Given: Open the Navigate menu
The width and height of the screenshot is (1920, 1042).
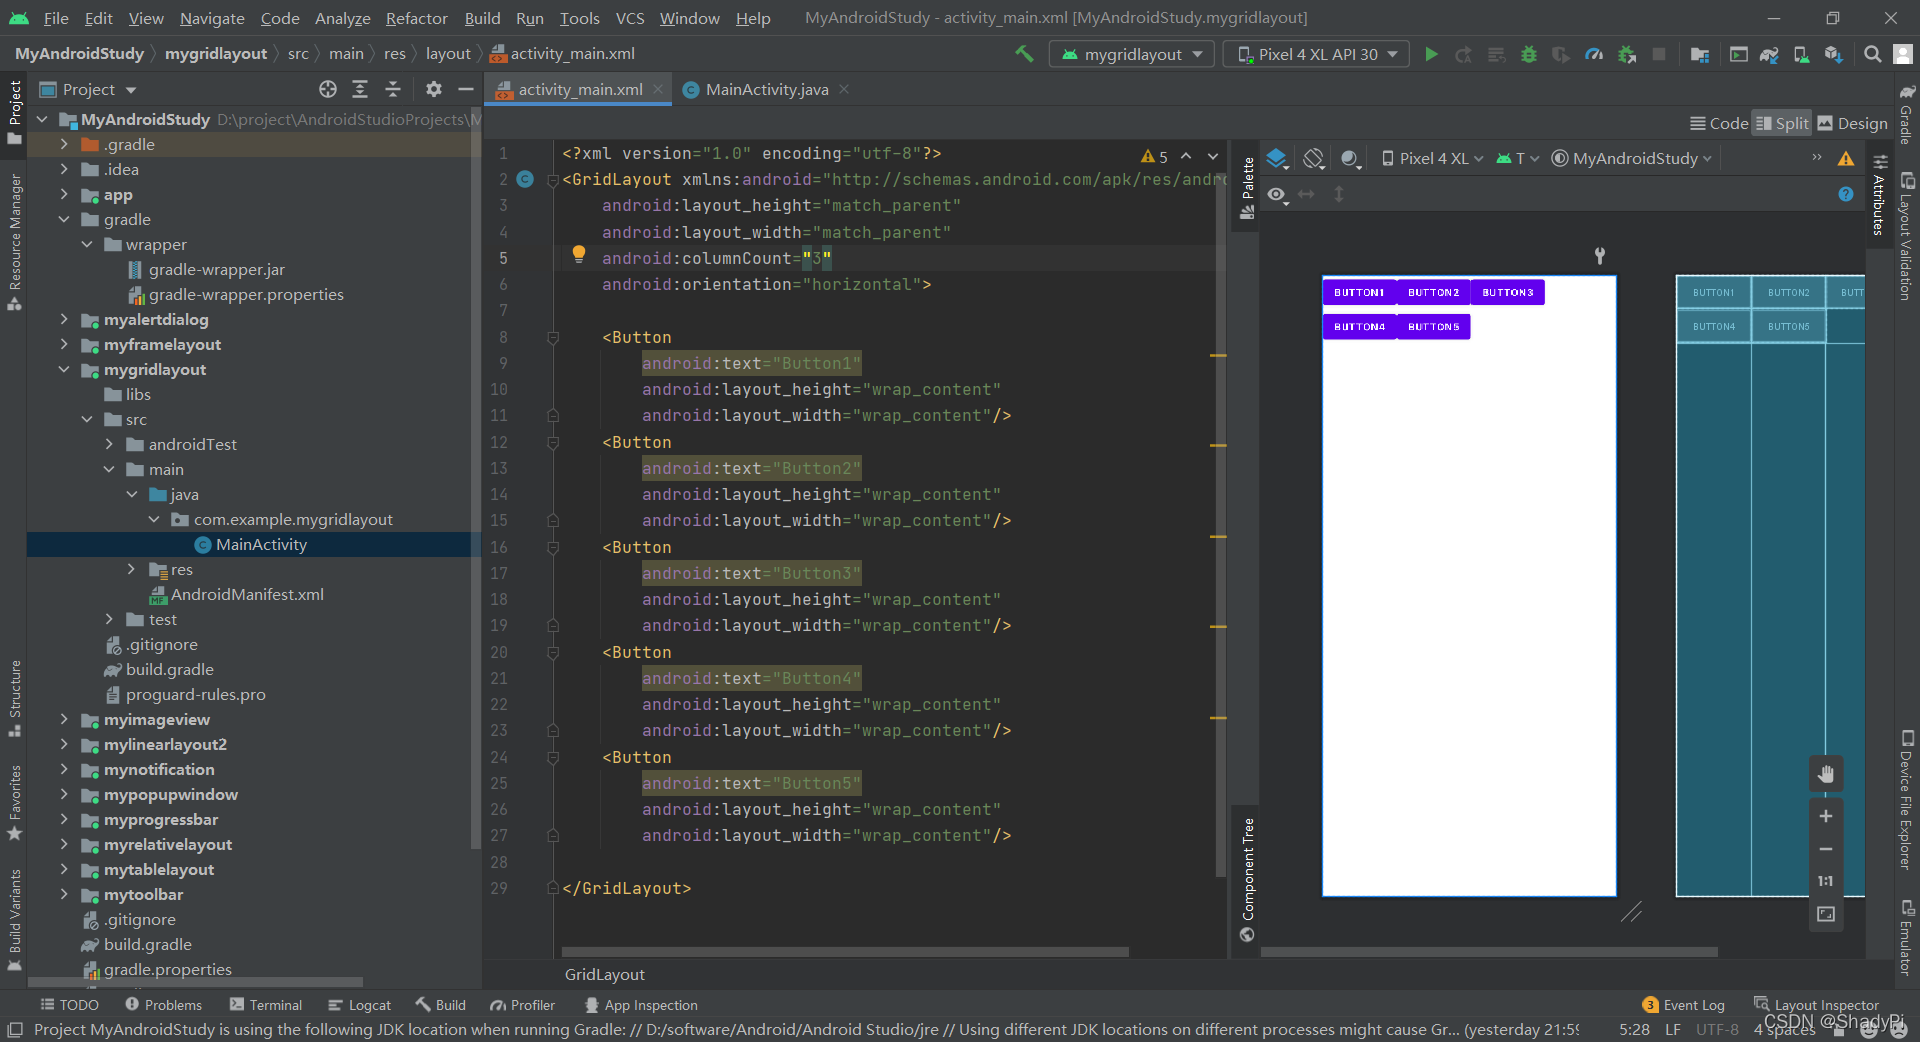Looking at the screenshot, I should [212, 18].
